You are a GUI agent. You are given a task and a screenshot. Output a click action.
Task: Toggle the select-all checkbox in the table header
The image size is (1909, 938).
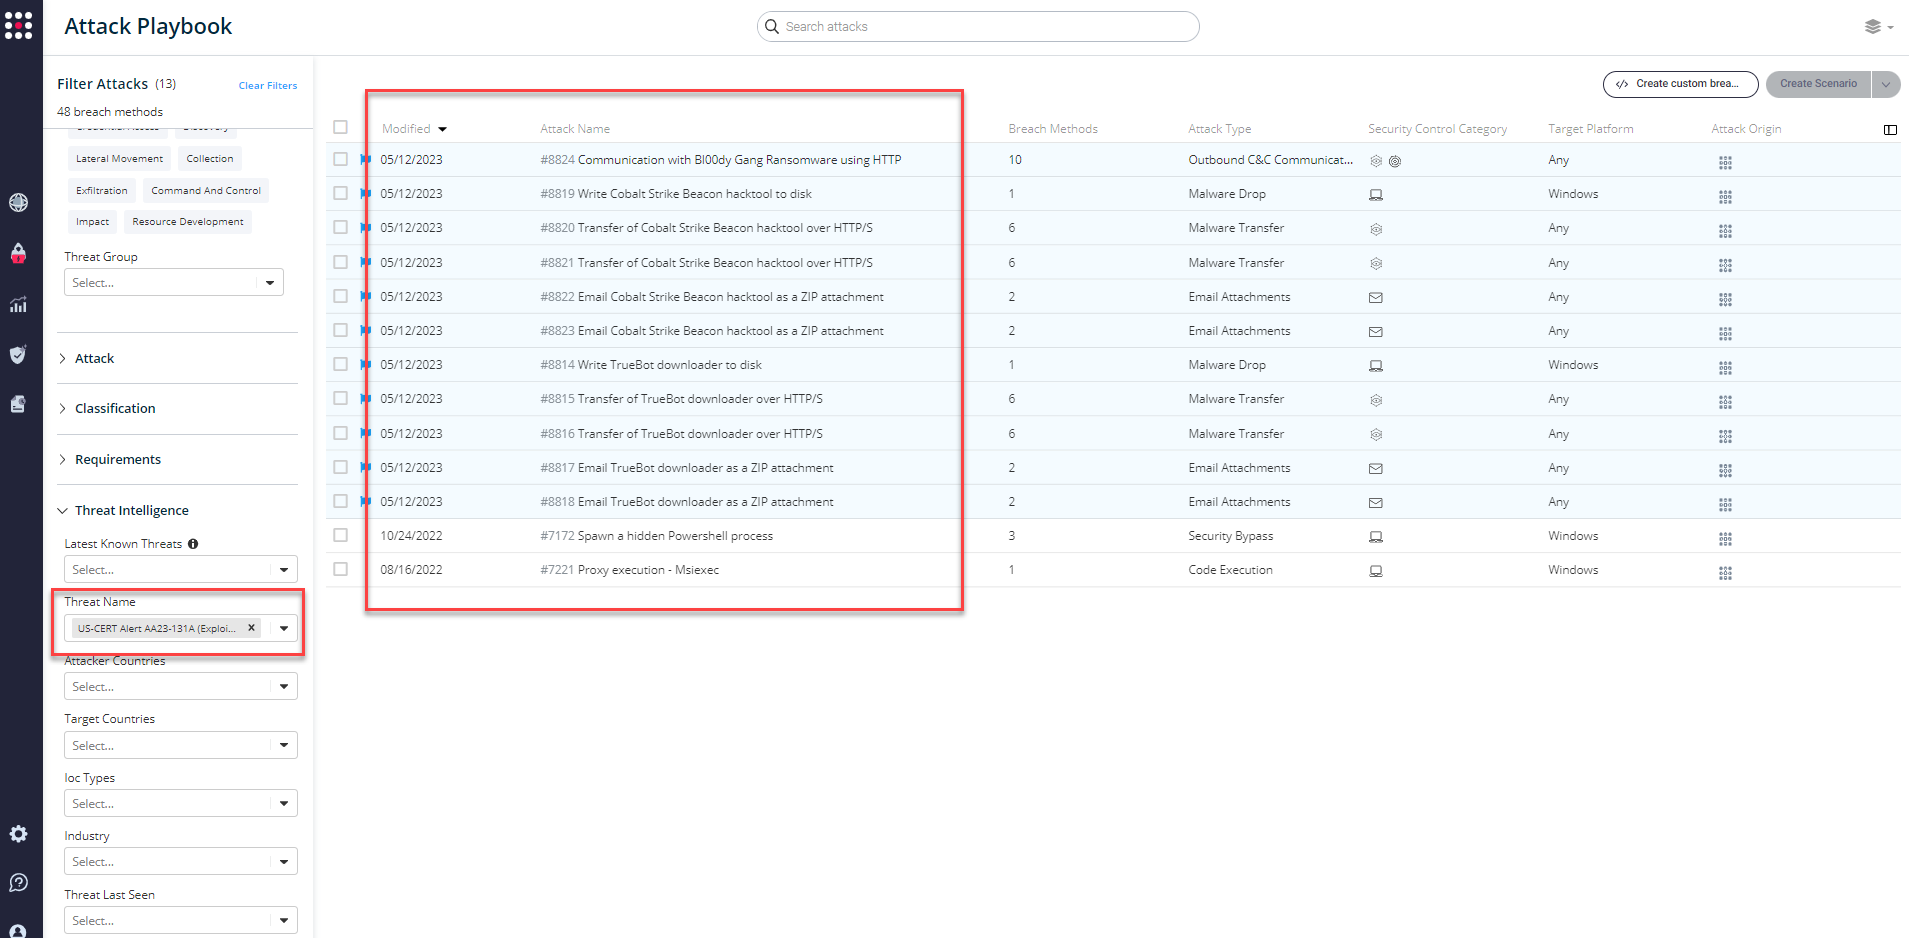pyautogui.click(x=340, y=127)
